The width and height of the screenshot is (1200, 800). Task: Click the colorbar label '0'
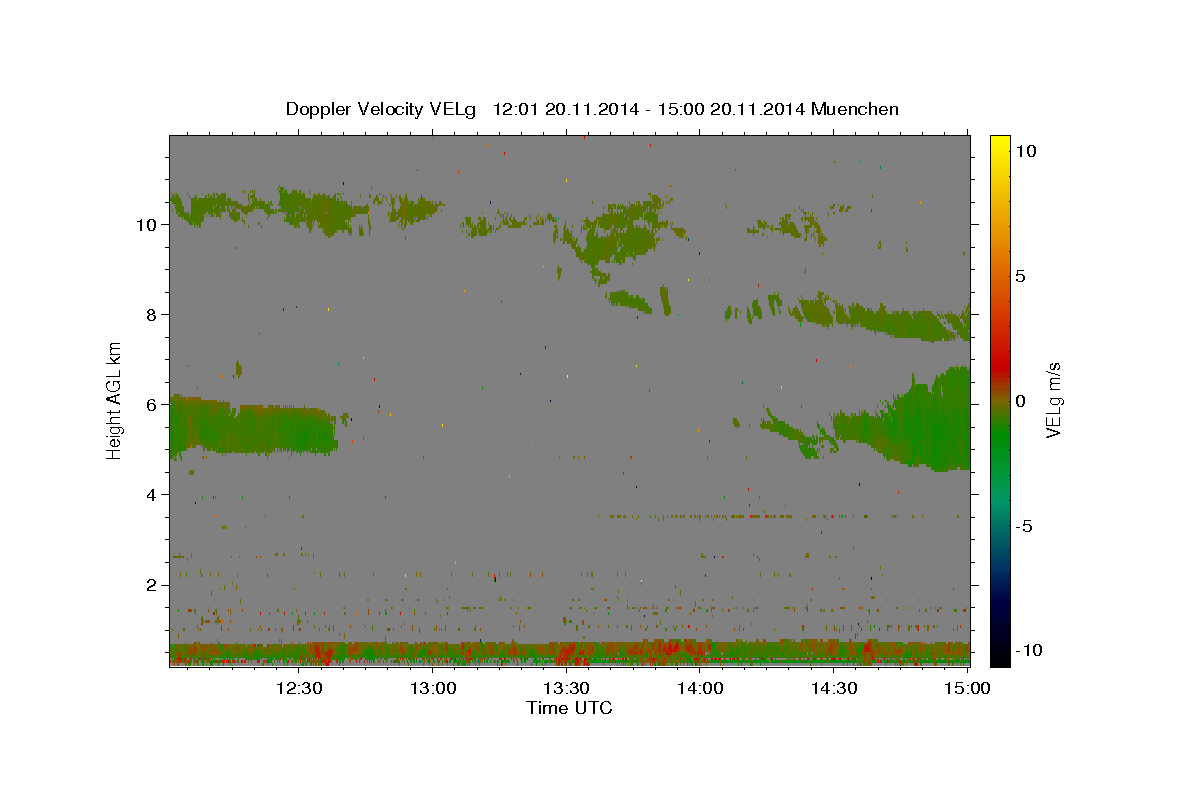pyautogui.click(x=1020, y=401)
